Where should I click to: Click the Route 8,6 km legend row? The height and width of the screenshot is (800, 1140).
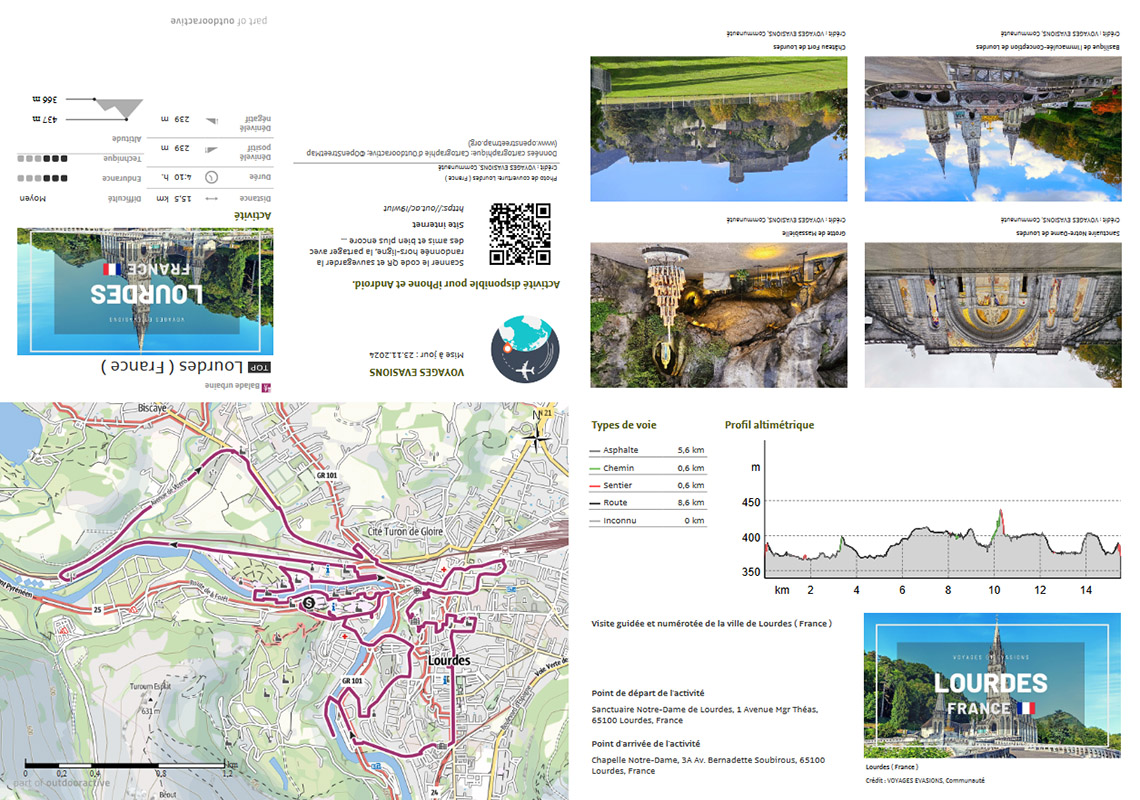[x=648, y=503]
